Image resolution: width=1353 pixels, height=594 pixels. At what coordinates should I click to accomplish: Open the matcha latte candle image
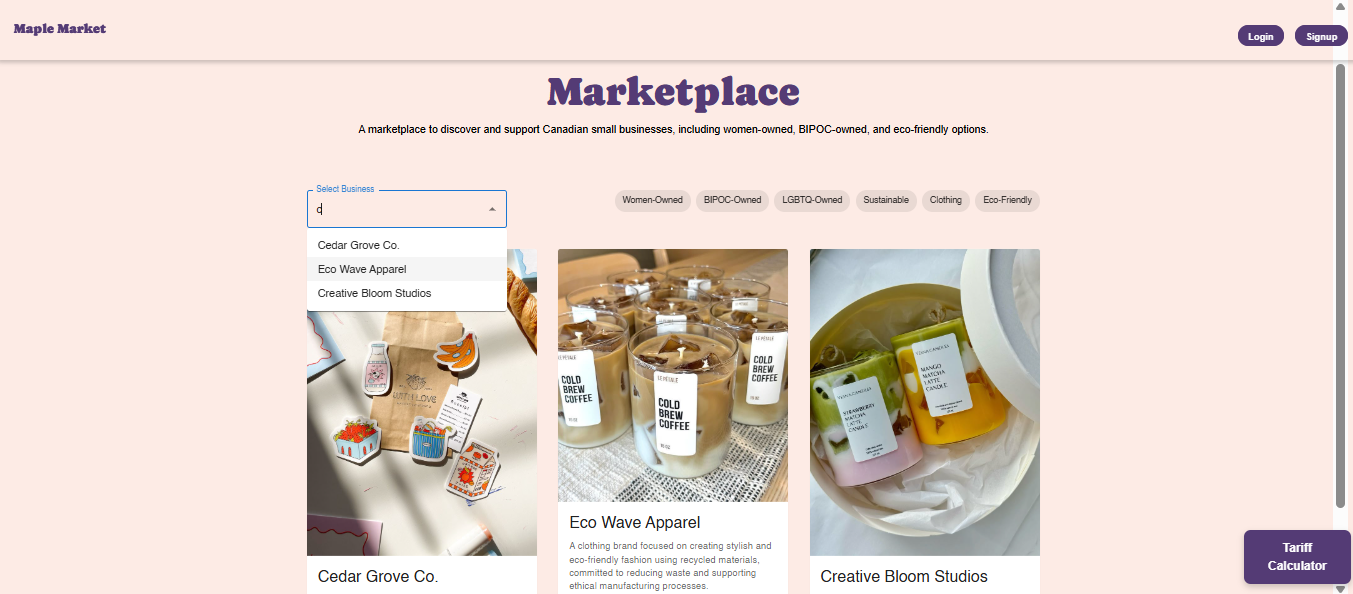click(925, 402)
